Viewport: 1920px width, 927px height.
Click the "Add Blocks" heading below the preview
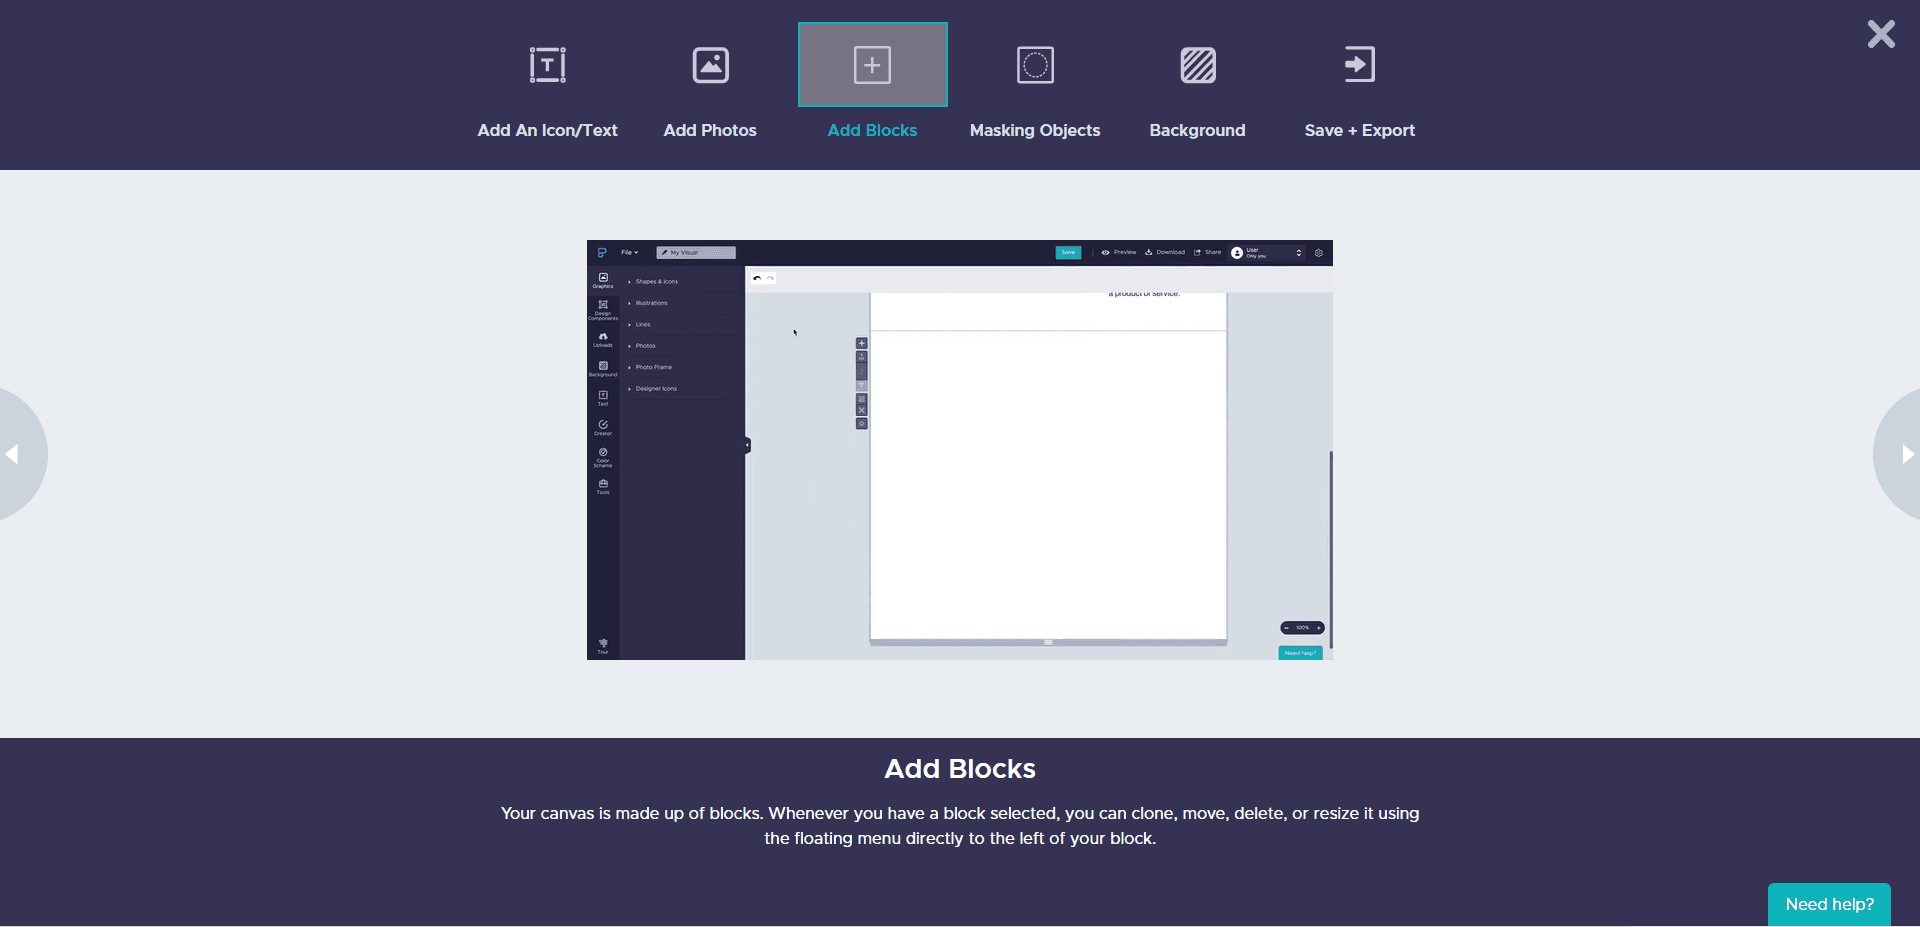click(x=960, y=768)
